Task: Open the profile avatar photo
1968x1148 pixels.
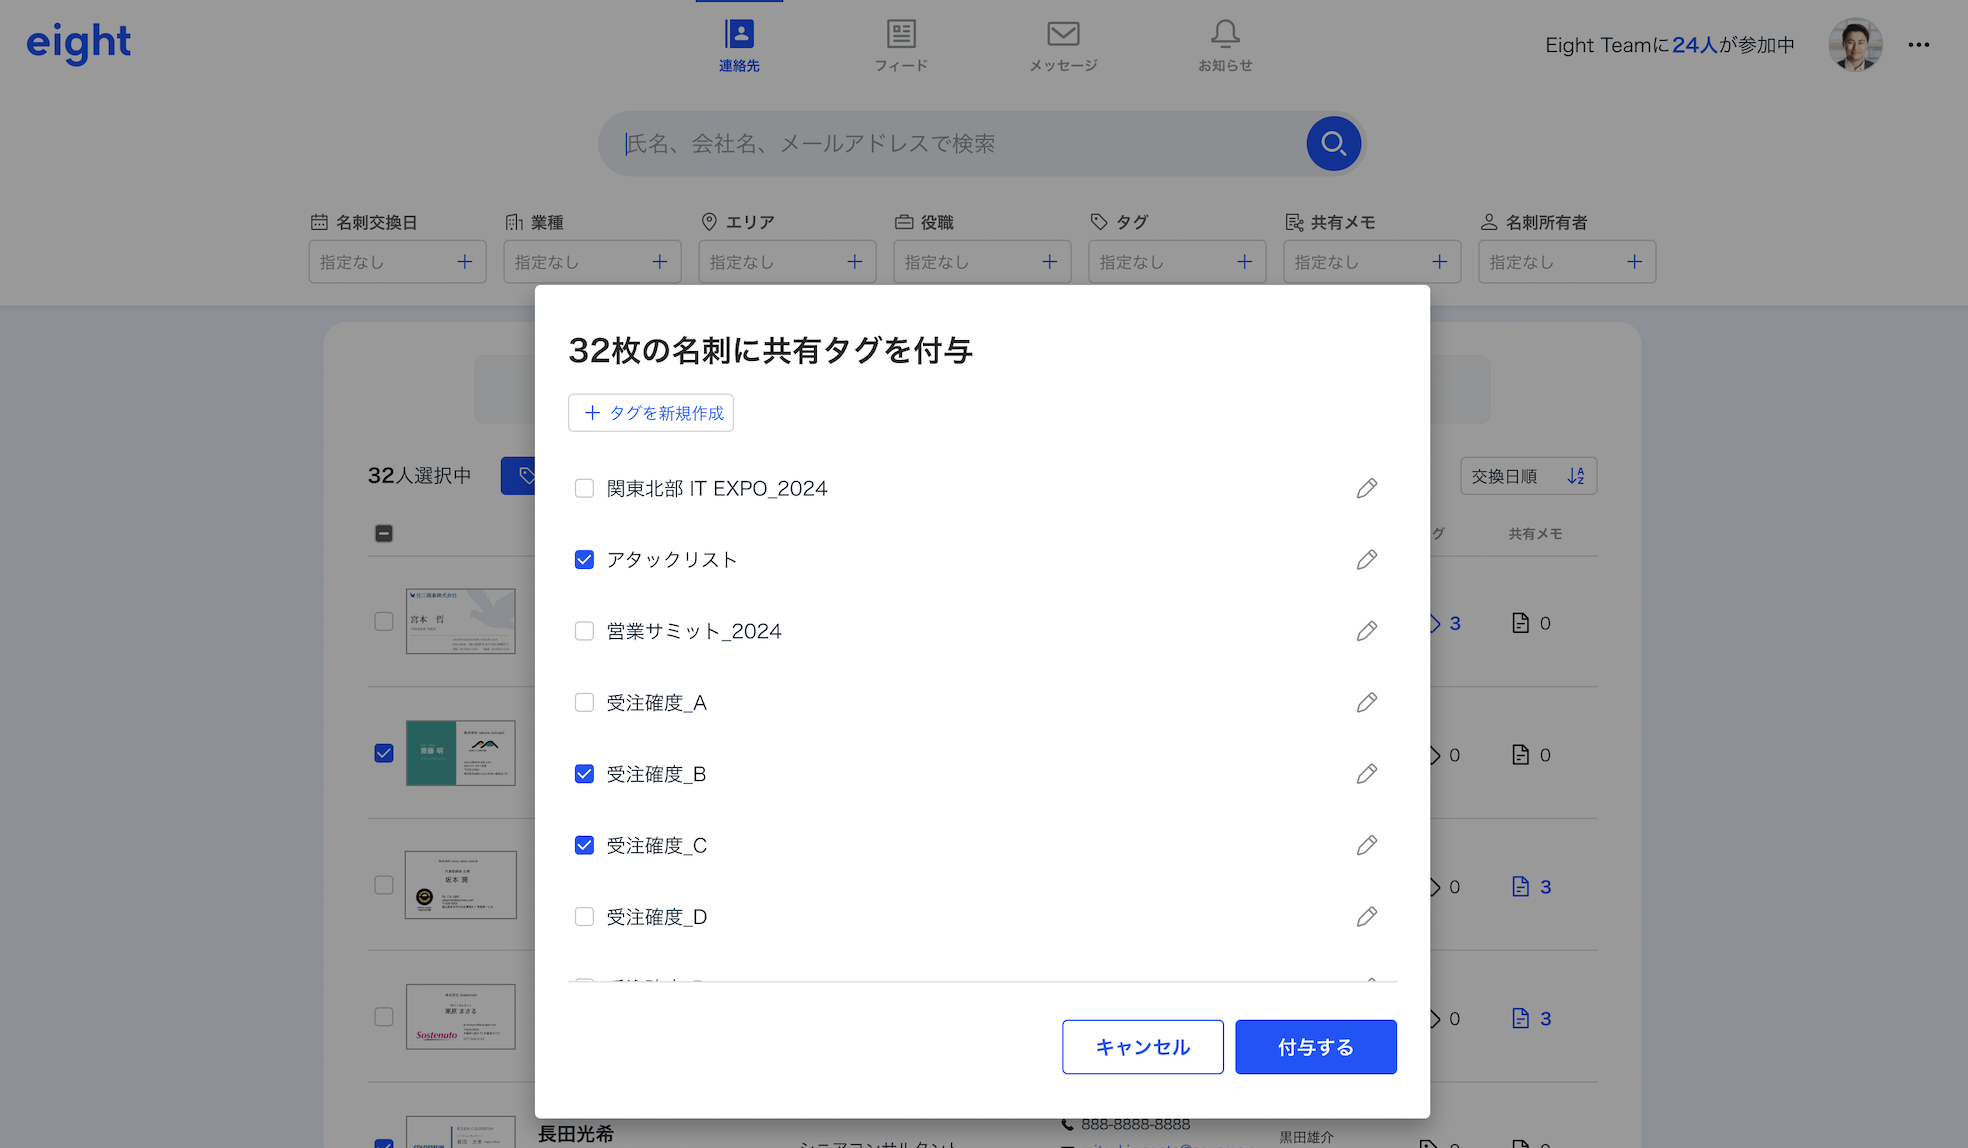Action: 1855,45
